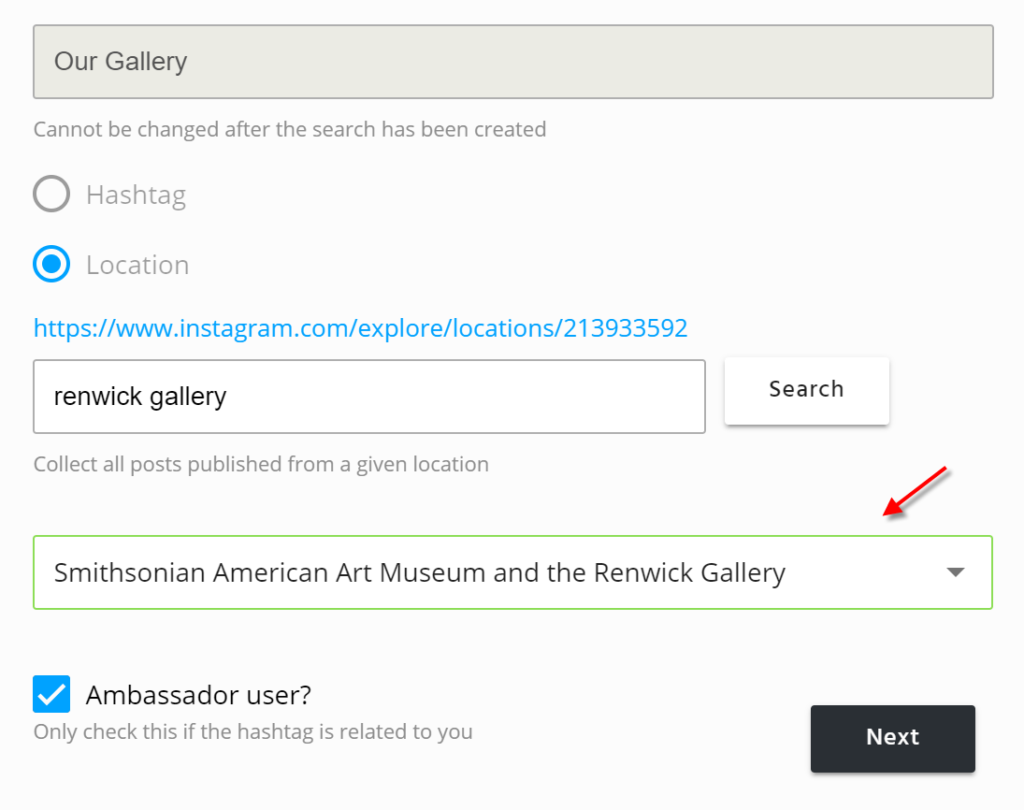Open the Instagram explore locations link
The image size is (1024, 810).
tap(360, 328)
